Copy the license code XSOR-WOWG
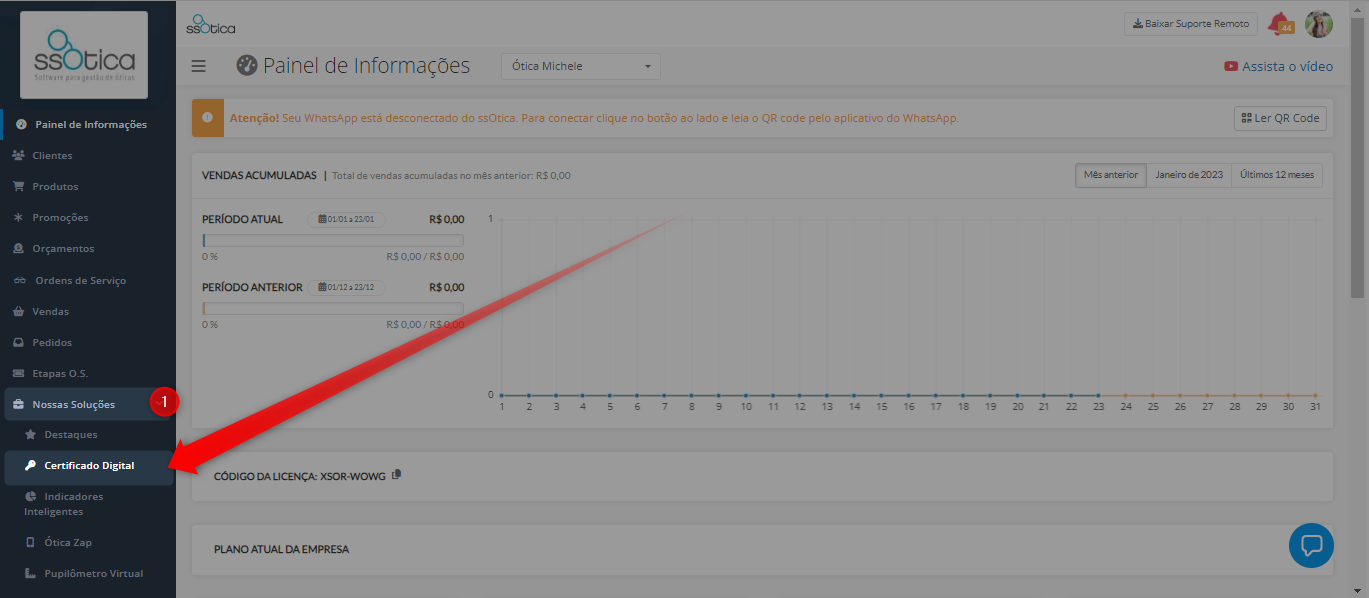The image size is (1369, 598). click(397, 474)
